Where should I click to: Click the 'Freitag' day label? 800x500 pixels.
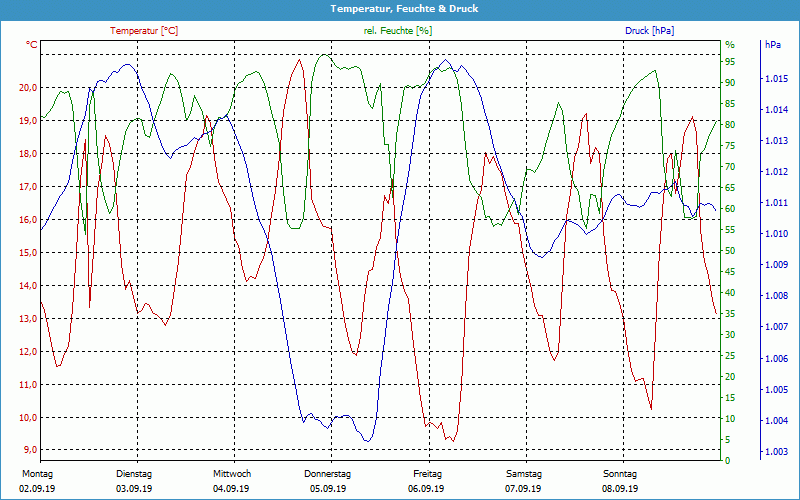(428, 474)
